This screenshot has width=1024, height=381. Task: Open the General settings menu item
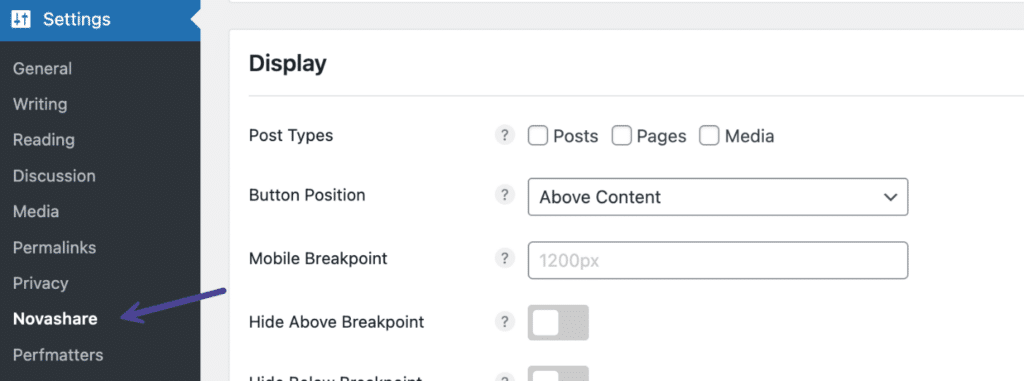[x=42, y=69]
